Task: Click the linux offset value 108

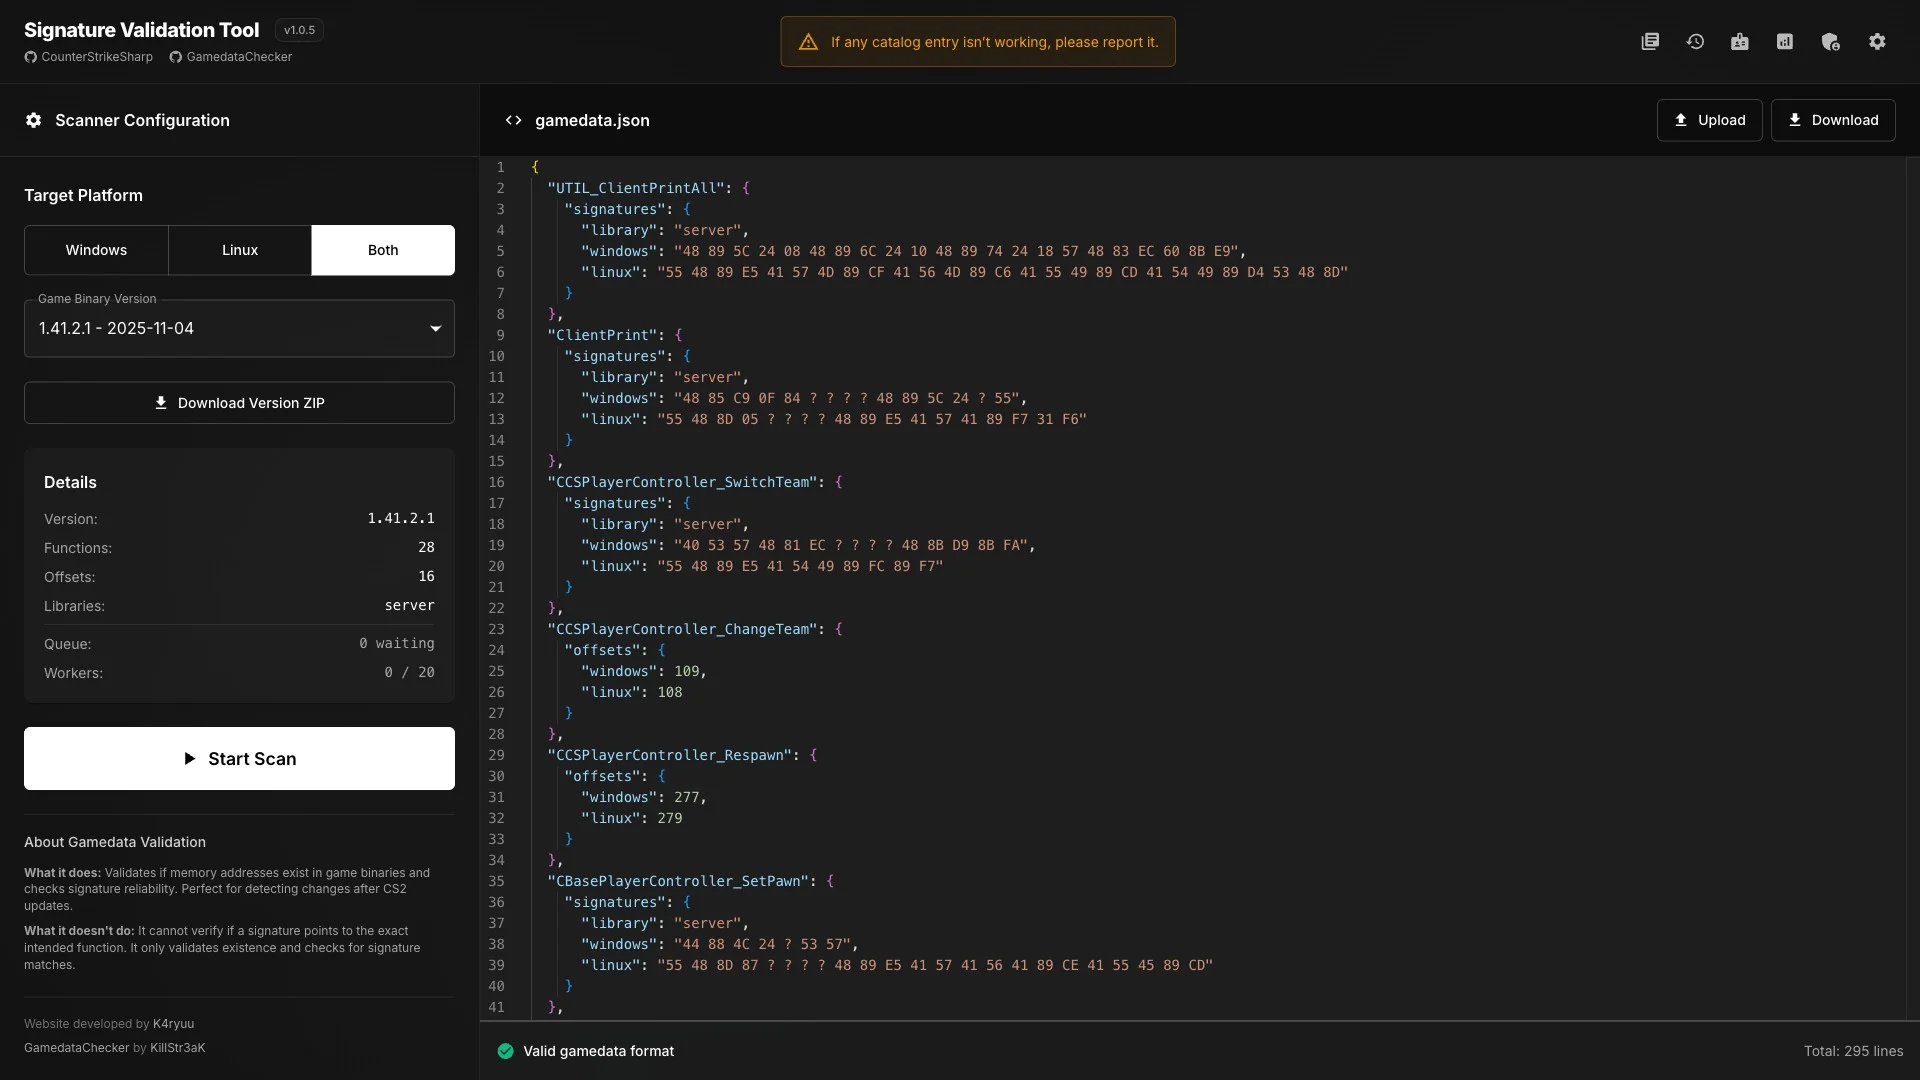Action: pos(670,692)
